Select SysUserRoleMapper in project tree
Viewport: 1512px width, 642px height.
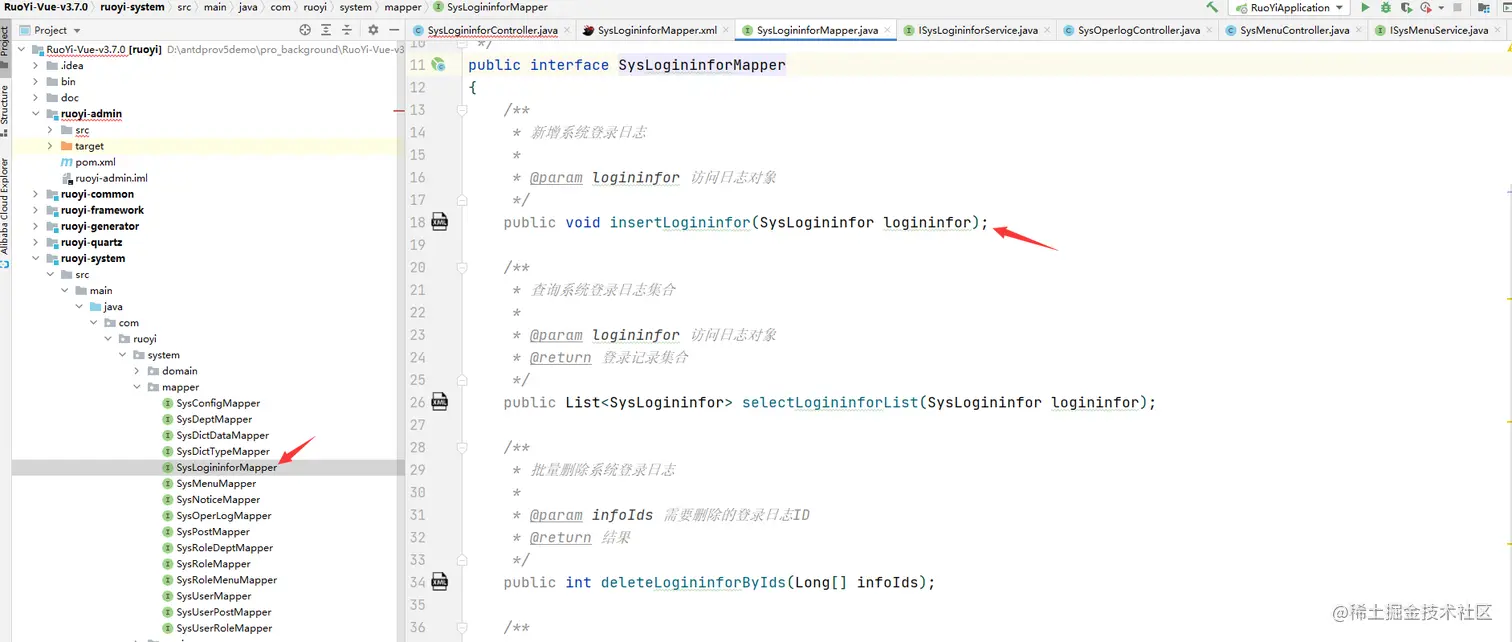coord(224,628)
